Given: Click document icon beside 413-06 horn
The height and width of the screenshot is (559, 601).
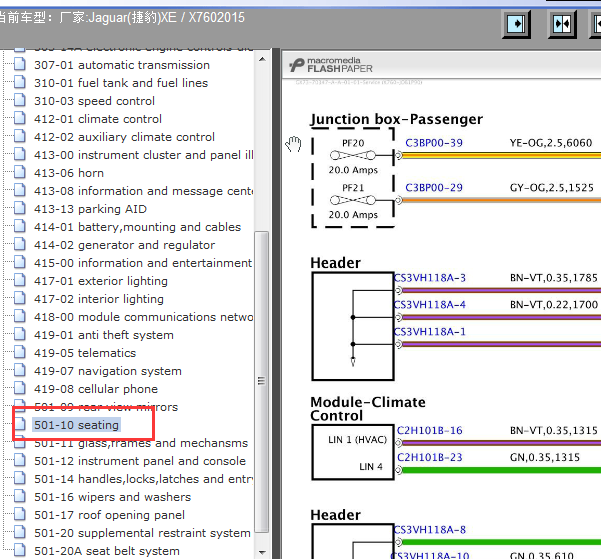Looking at the screenshot, I should (x=20, y=173).
